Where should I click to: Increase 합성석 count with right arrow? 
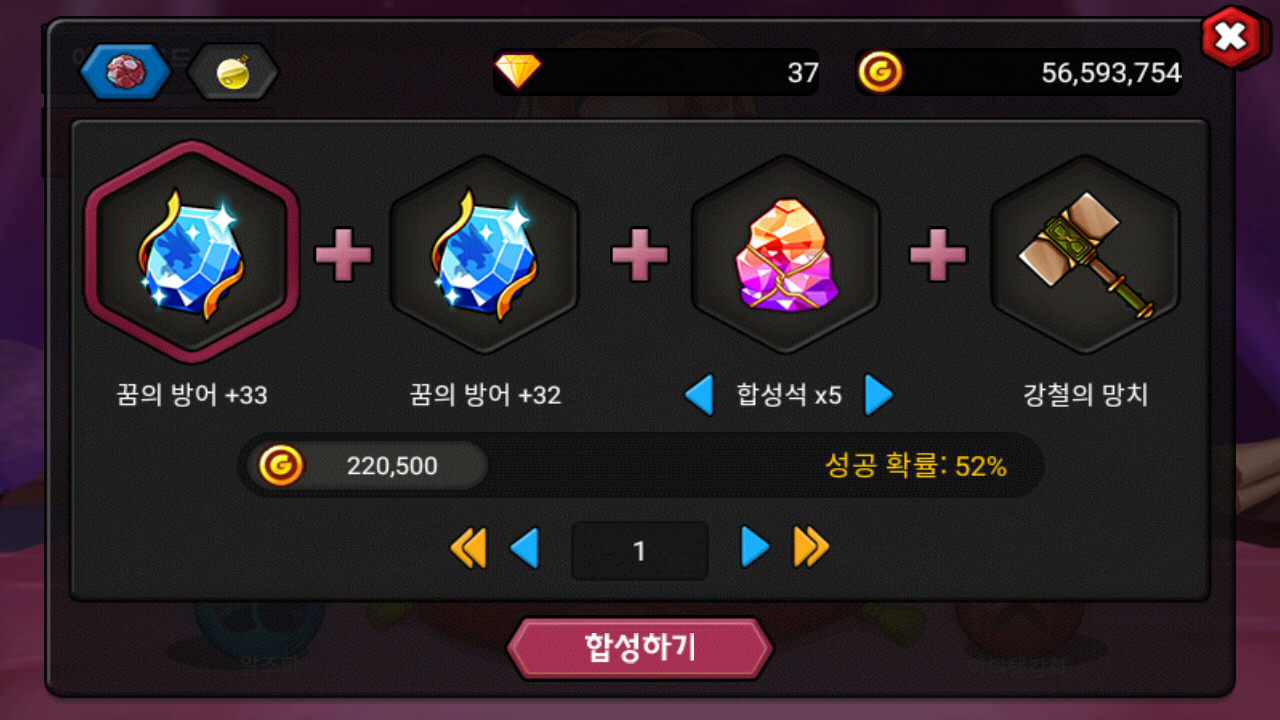[878, 395]
